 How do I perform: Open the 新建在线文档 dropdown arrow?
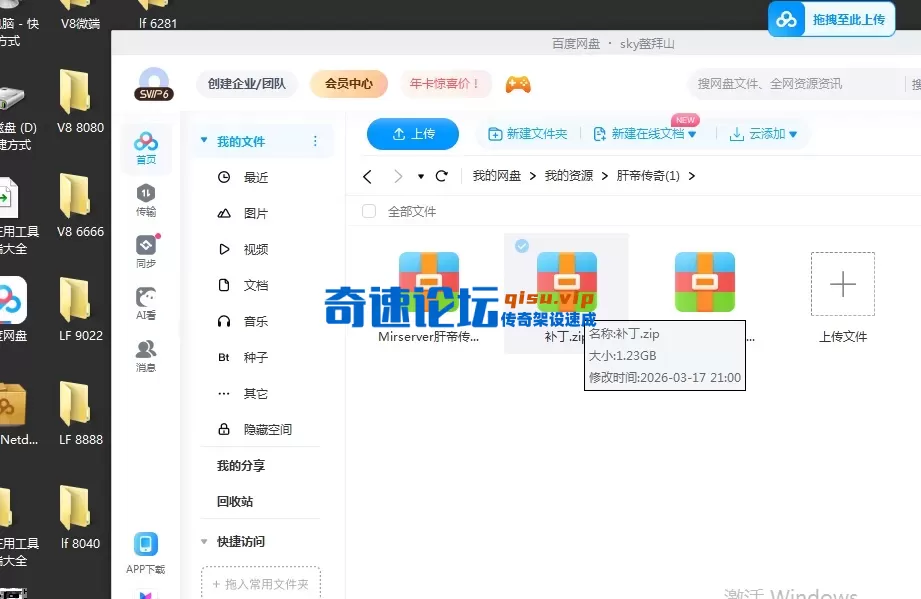click(692, 133)
